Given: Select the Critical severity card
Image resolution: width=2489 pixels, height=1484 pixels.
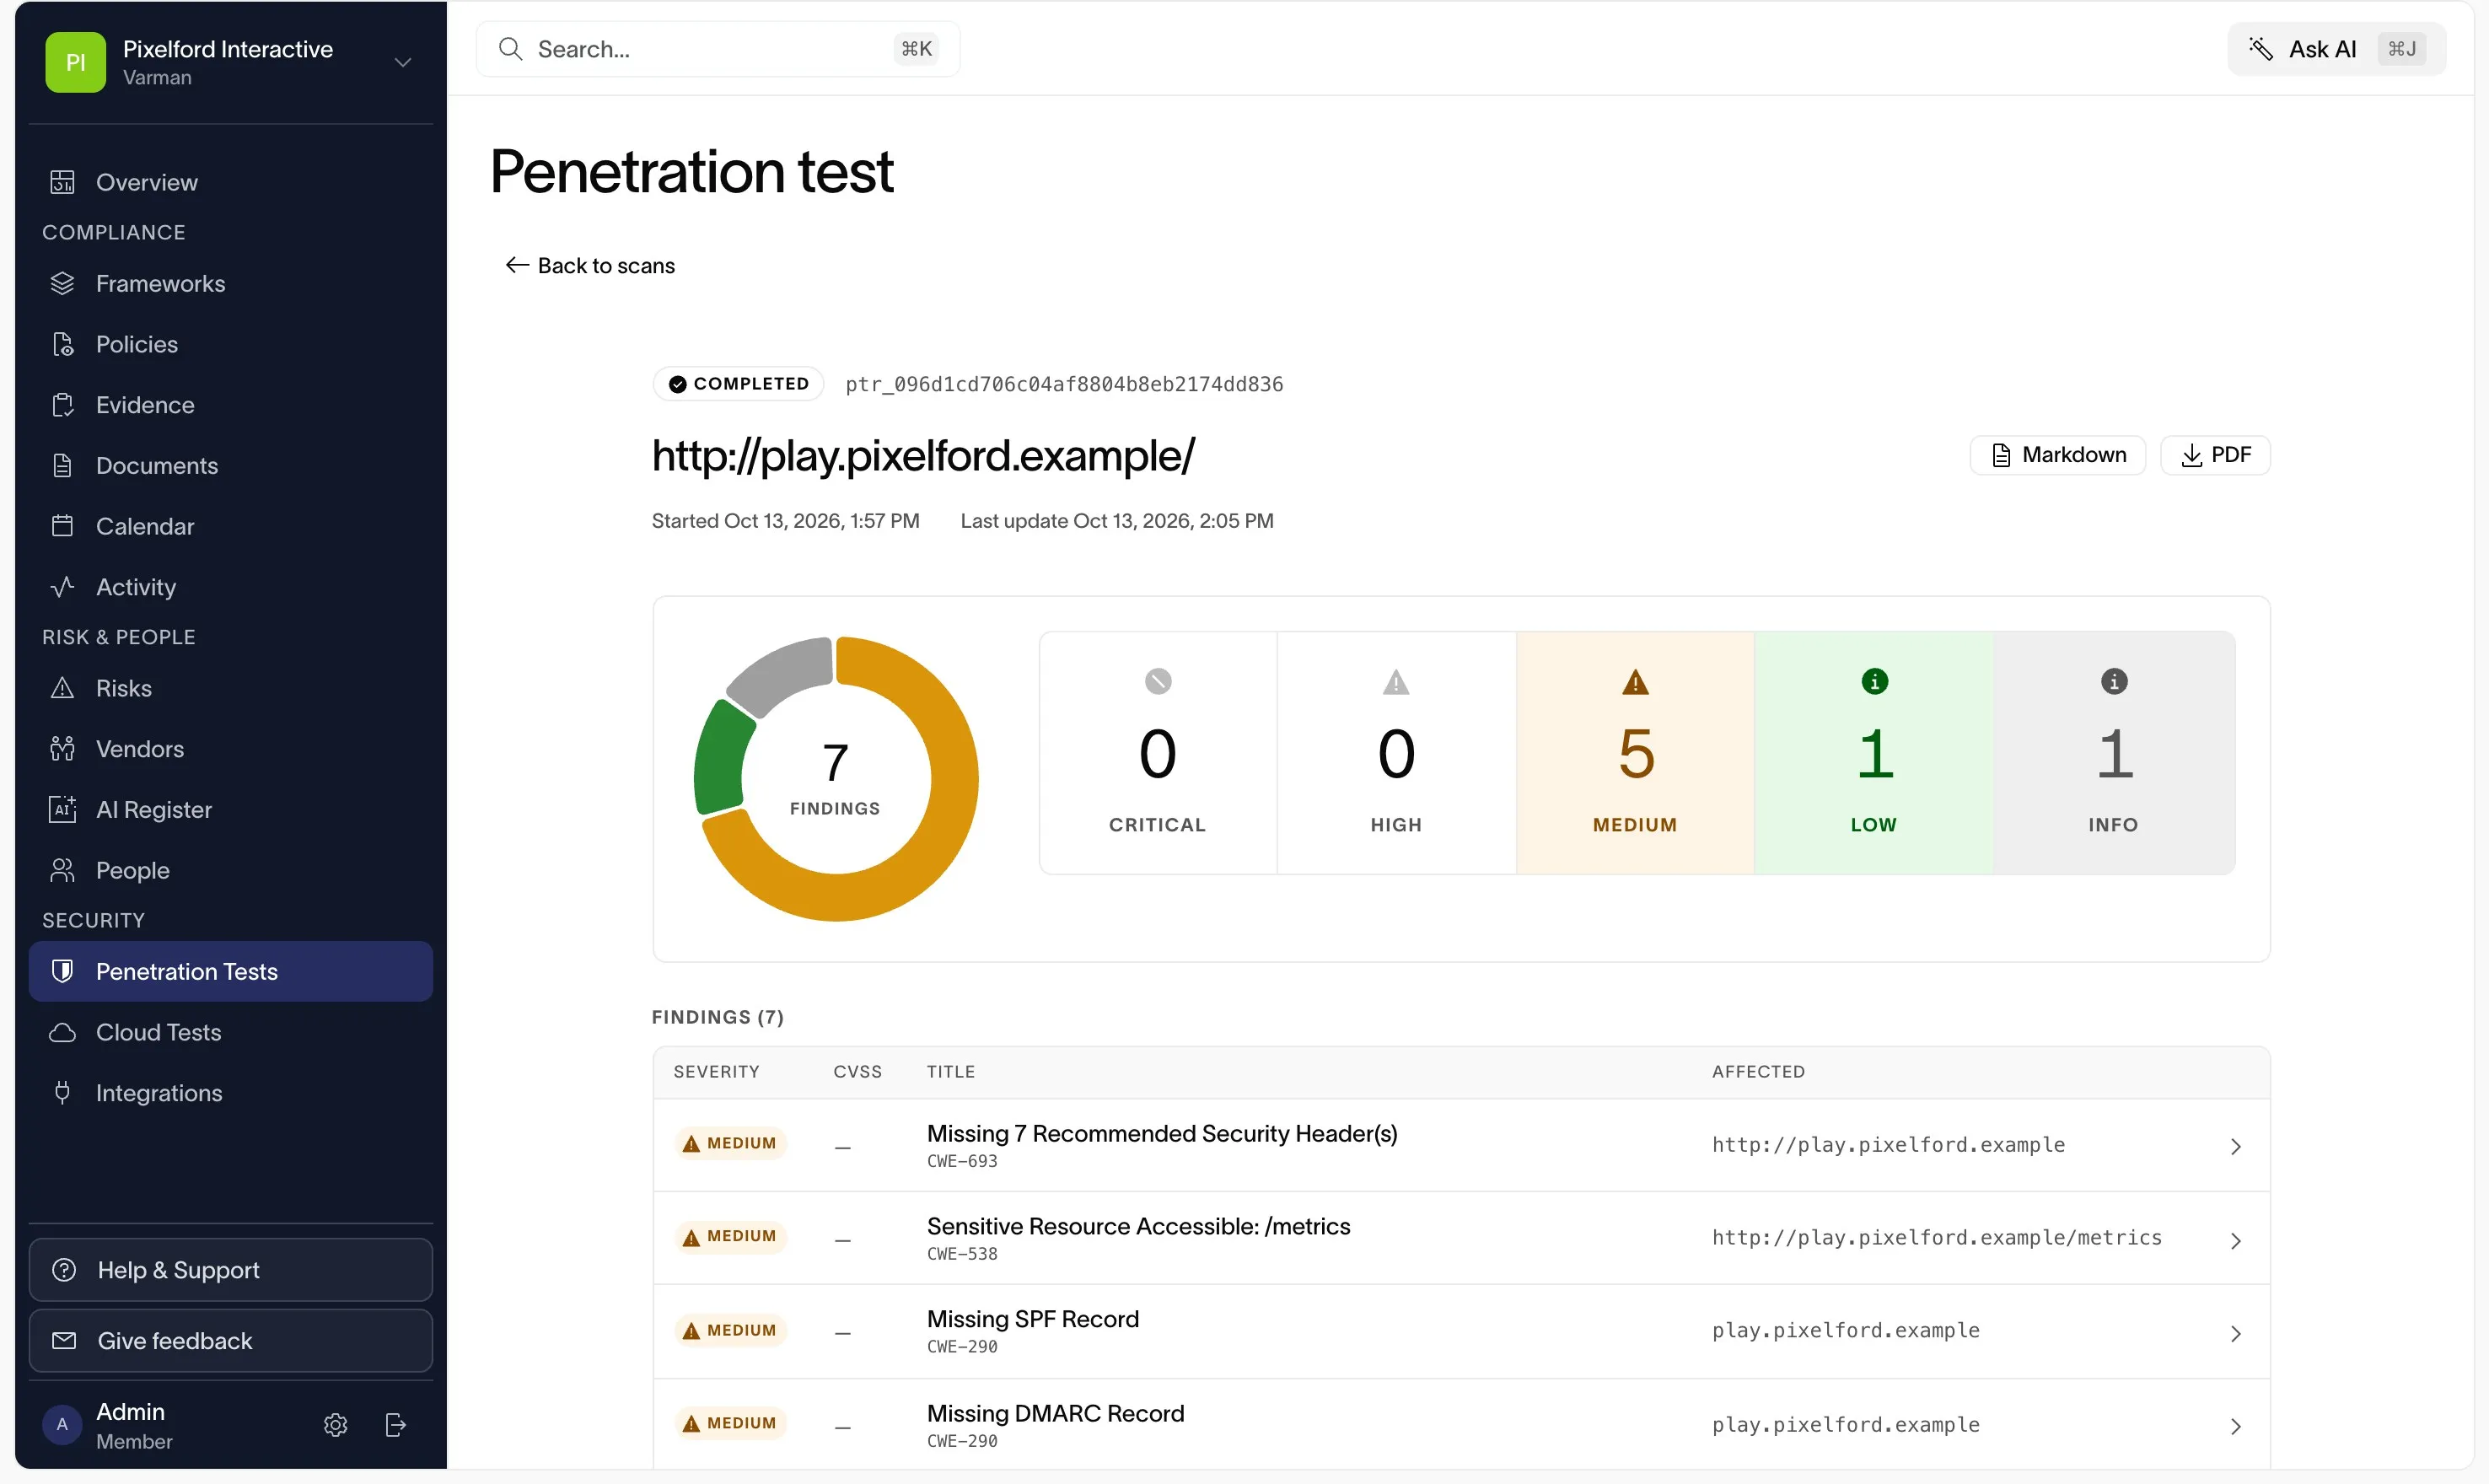Looking at the screenshot, I should pyautogui.click(x=1158, y=753).
